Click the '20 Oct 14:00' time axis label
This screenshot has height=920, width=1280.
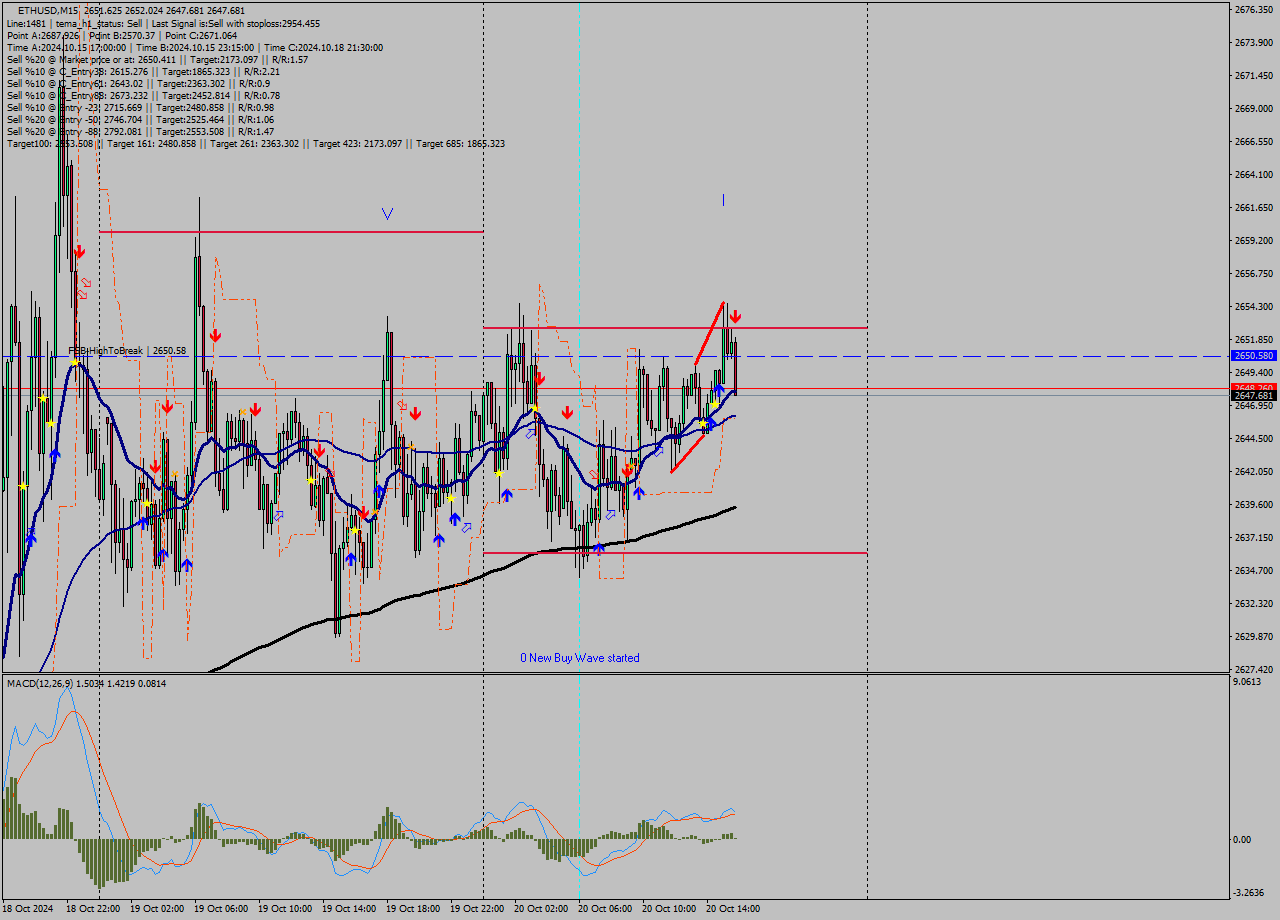tap(733, 909)
